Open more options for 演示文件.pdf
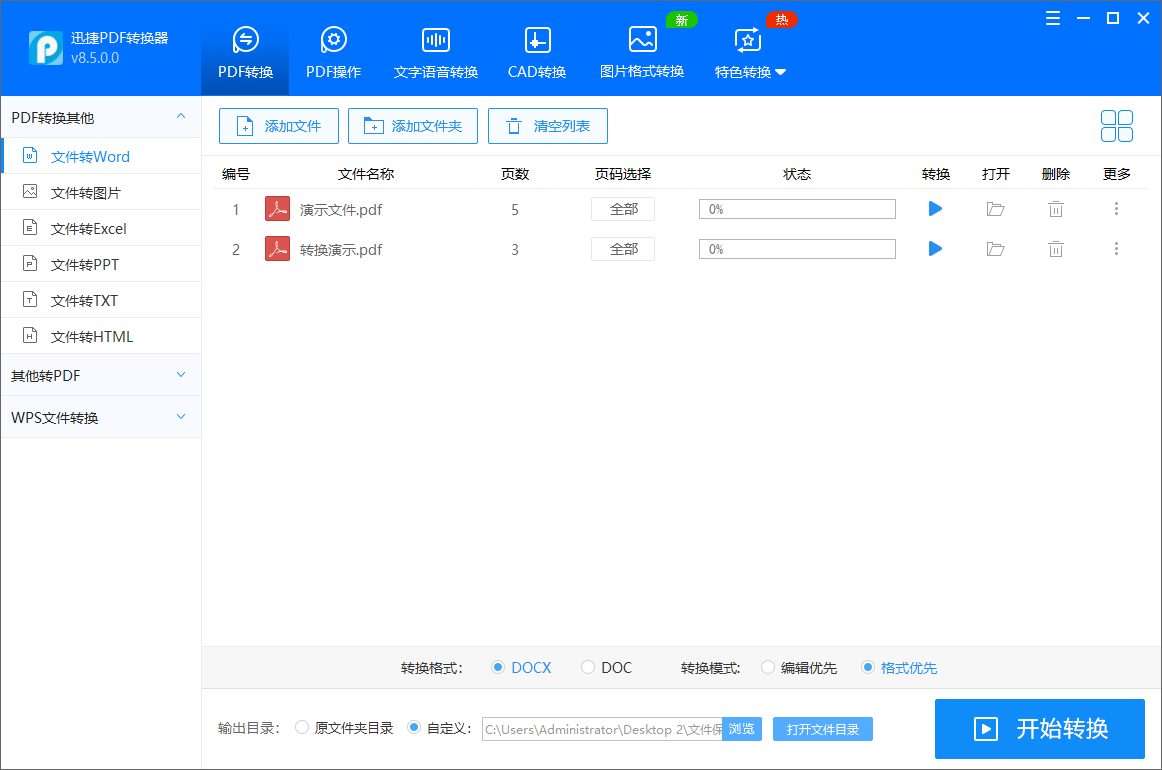This screenshot has height=770, width=1162. click(x=1116, y=209)
